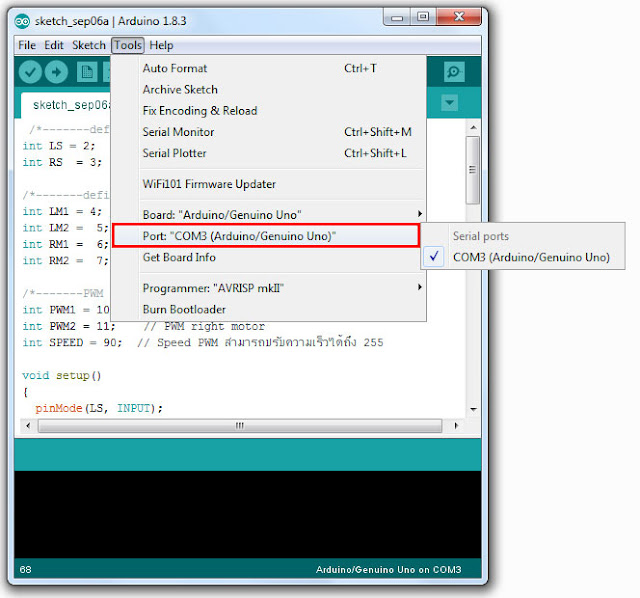Click the vertical scrollbar up arrow

(473, 127)
